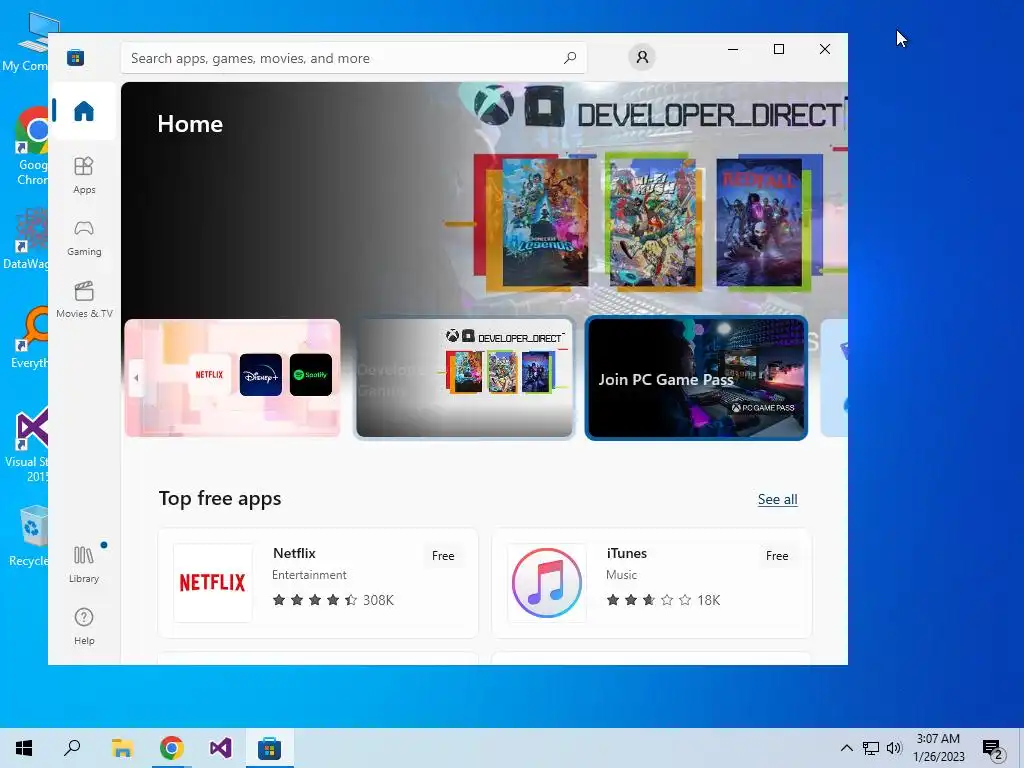The image size is (1024, 768).
Task: Open the Library section
Action: coord(84,564)
